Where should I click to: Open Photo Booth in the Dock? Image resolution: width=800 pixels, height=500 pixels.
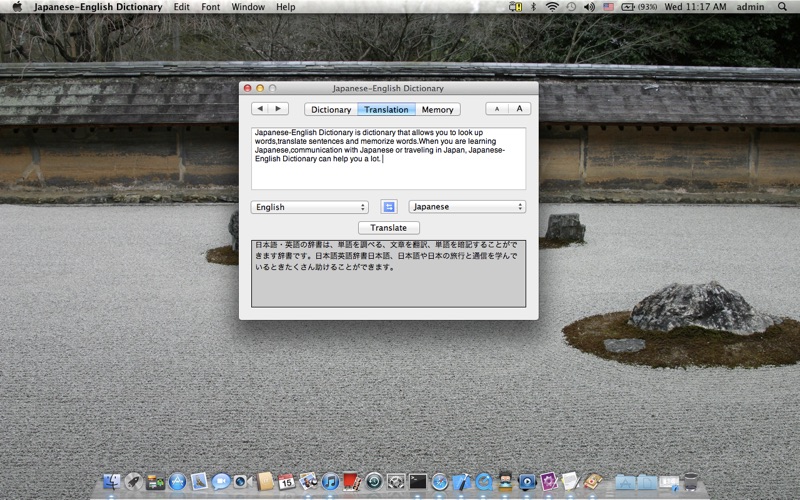coord(352,481)
